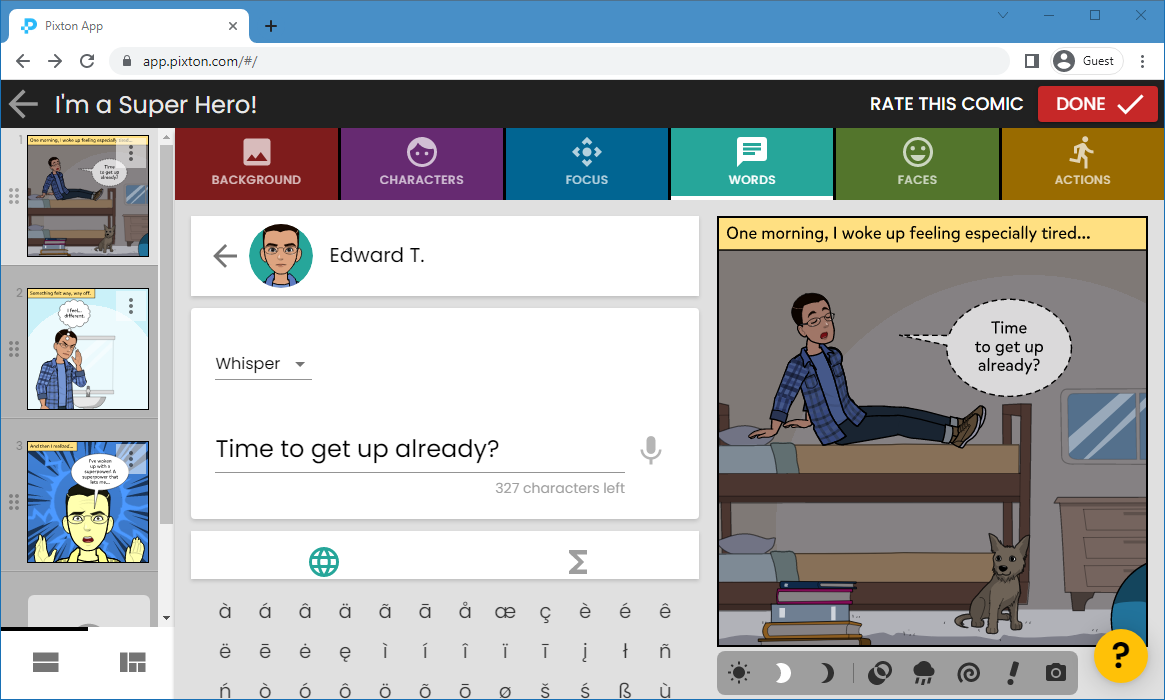Apply the spiral swirl effect
The image size is (1165, 700).
tap(967, 673)
